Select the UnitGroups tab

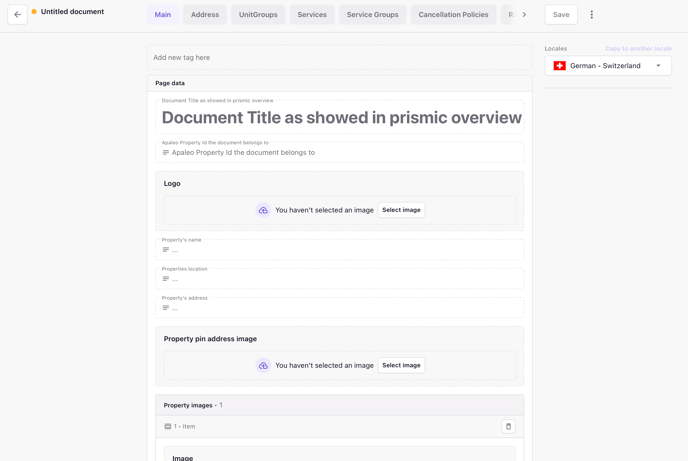(258, 14)
